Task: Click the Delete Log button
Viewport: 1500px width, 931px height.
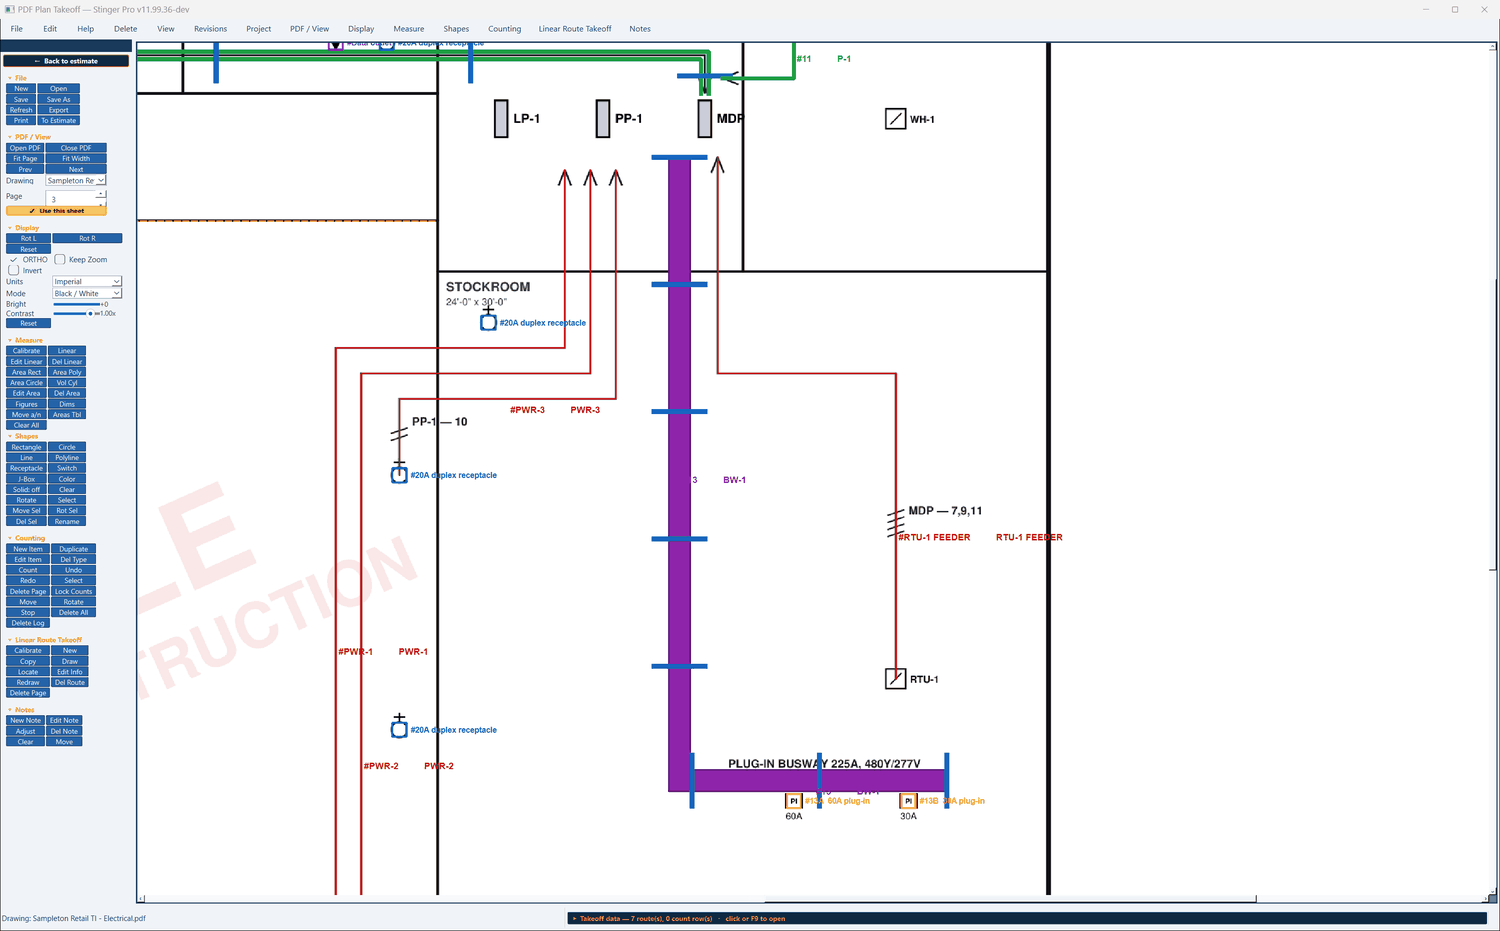Action: click(28, 623)
